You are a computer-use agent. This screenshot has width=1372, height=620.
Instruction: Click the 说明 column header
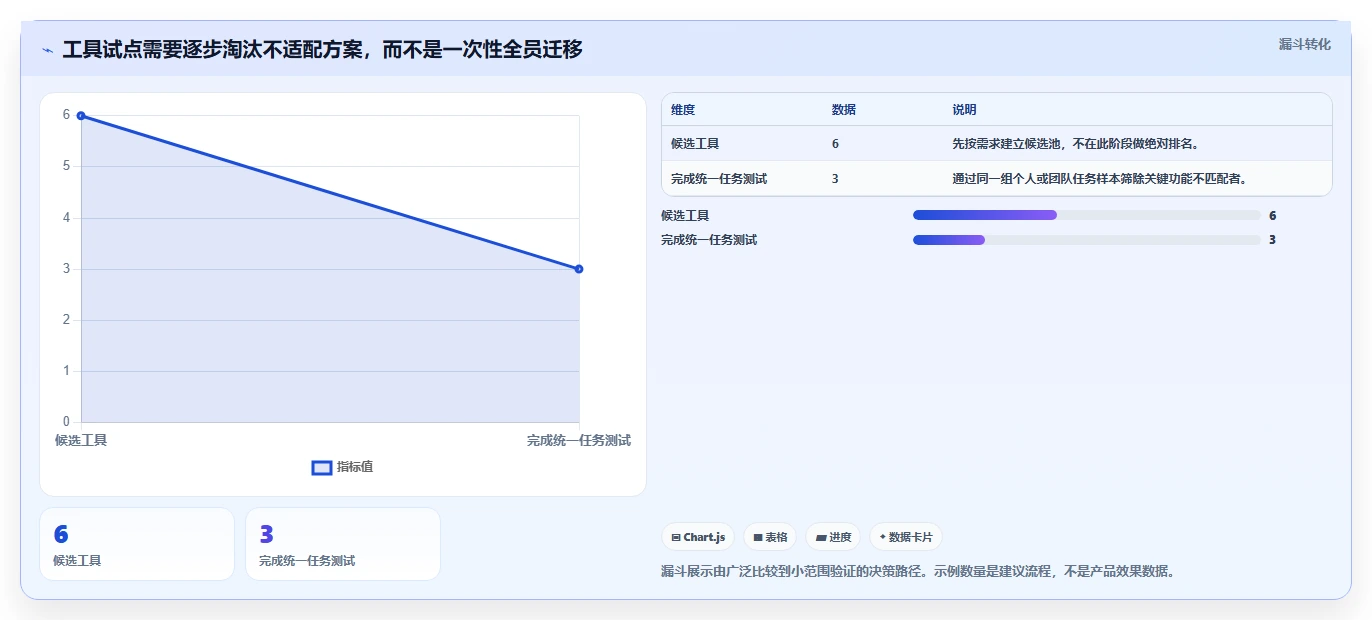[x=964, y=110]
